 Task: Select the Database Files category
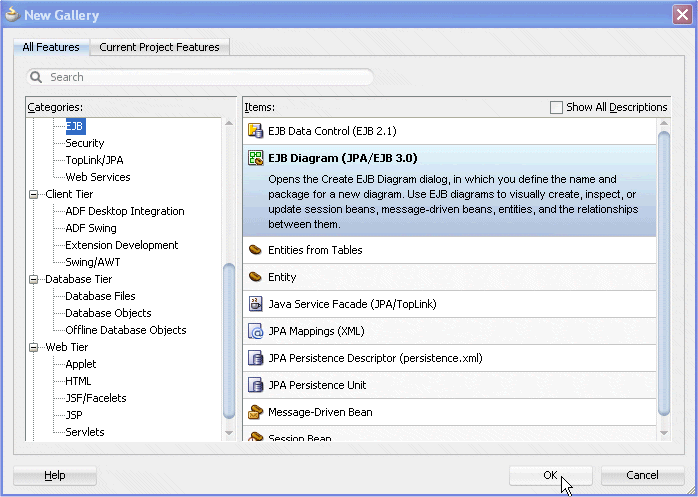(100, 296)
